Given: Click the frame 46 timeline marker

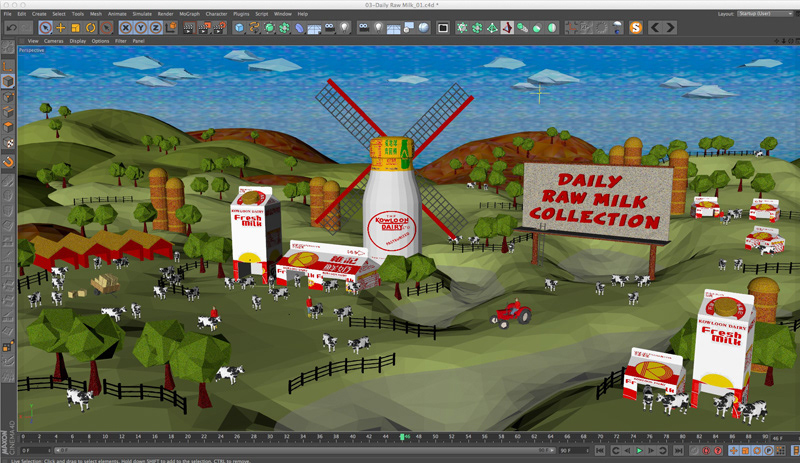Looking at the screenshot, I should click(x=403, y=437).
